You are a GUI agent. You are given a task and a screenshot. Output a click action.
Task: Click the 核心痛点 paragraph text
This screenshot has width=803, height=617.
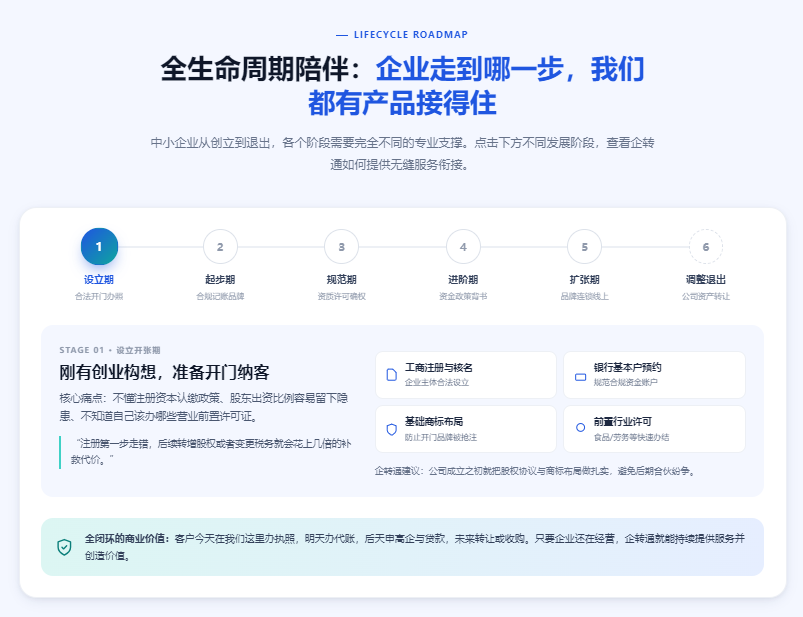coord(204,407)
